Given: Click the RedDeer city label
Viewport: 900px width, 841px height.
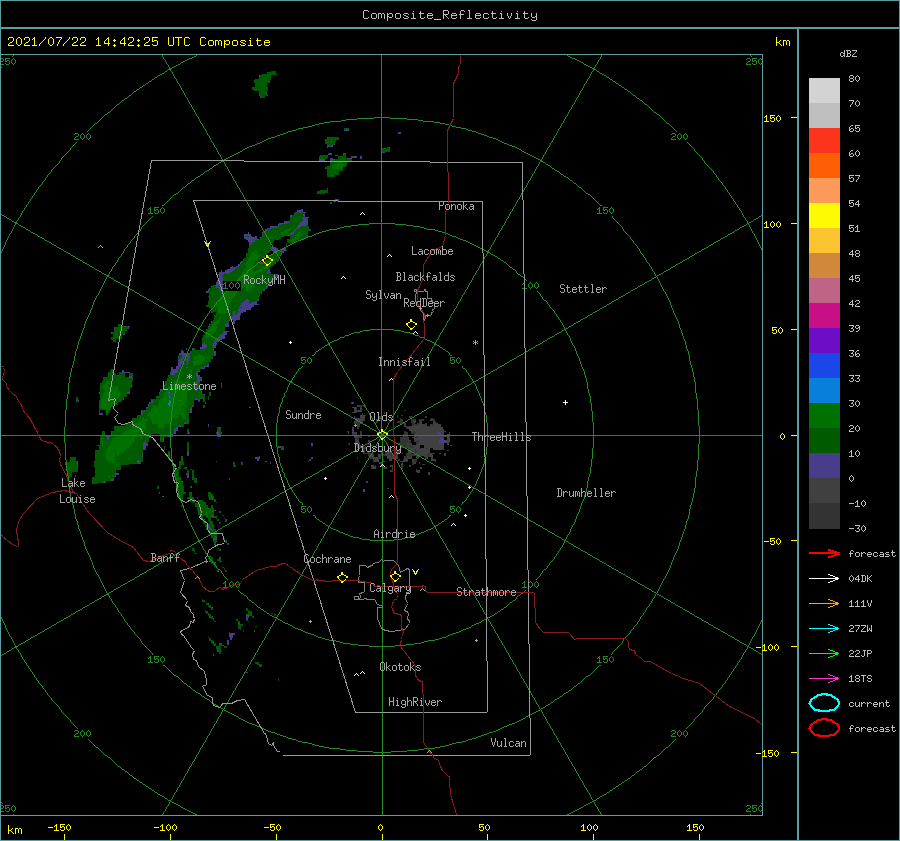Looking at the screenshot, I should pos(424,303).
